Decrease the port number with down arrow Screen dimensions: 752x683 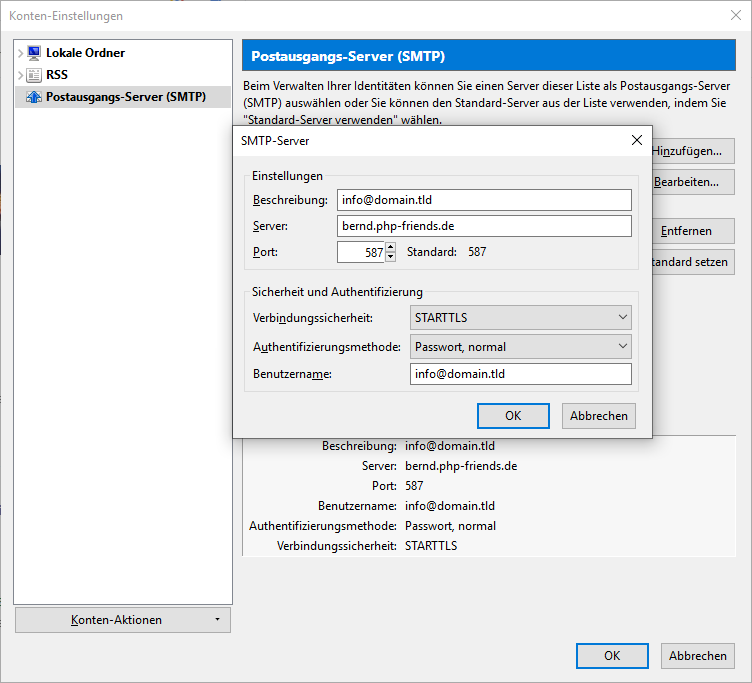391,257
